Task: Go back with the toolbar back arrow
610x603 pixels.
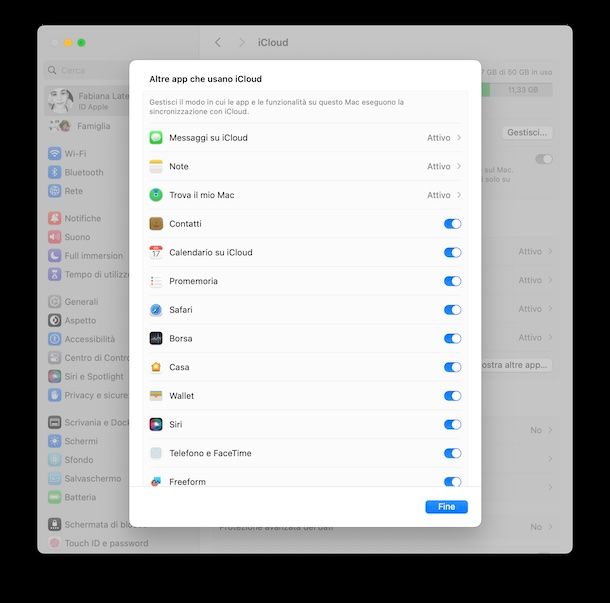Action: [218, 42]
